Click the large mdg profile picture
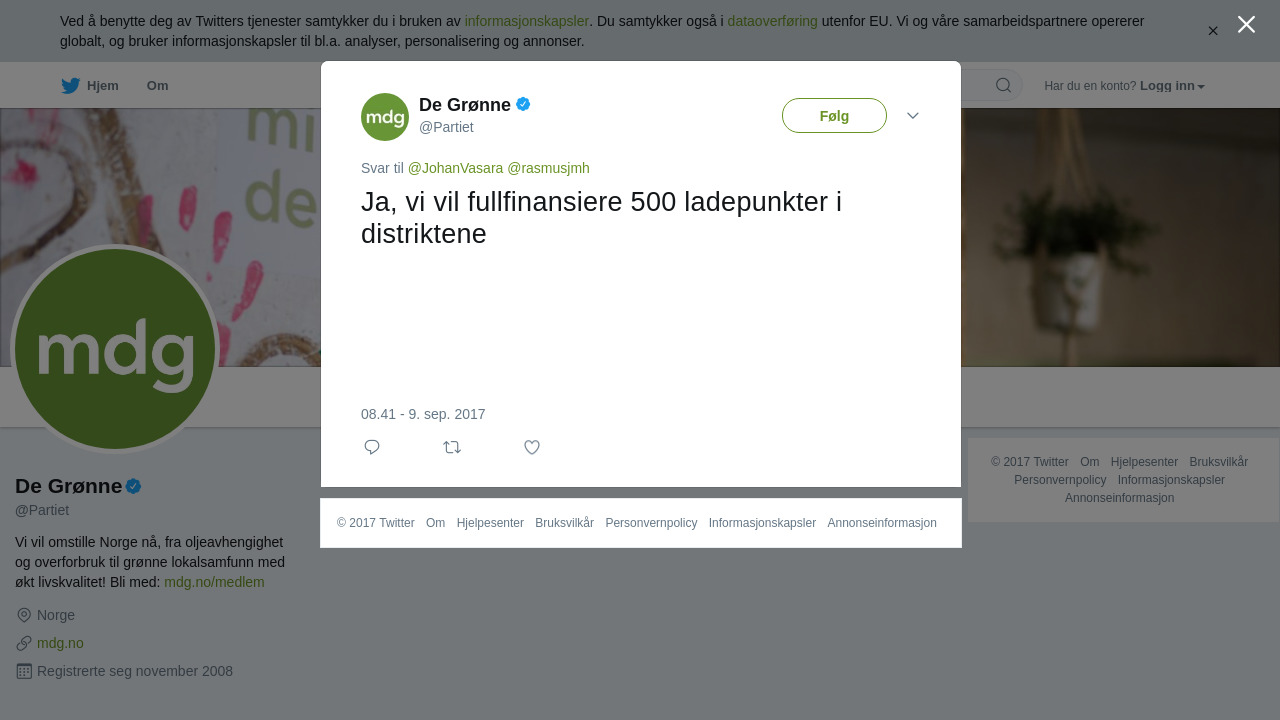The image size is (1280, 720). click(x=115, y=349)
